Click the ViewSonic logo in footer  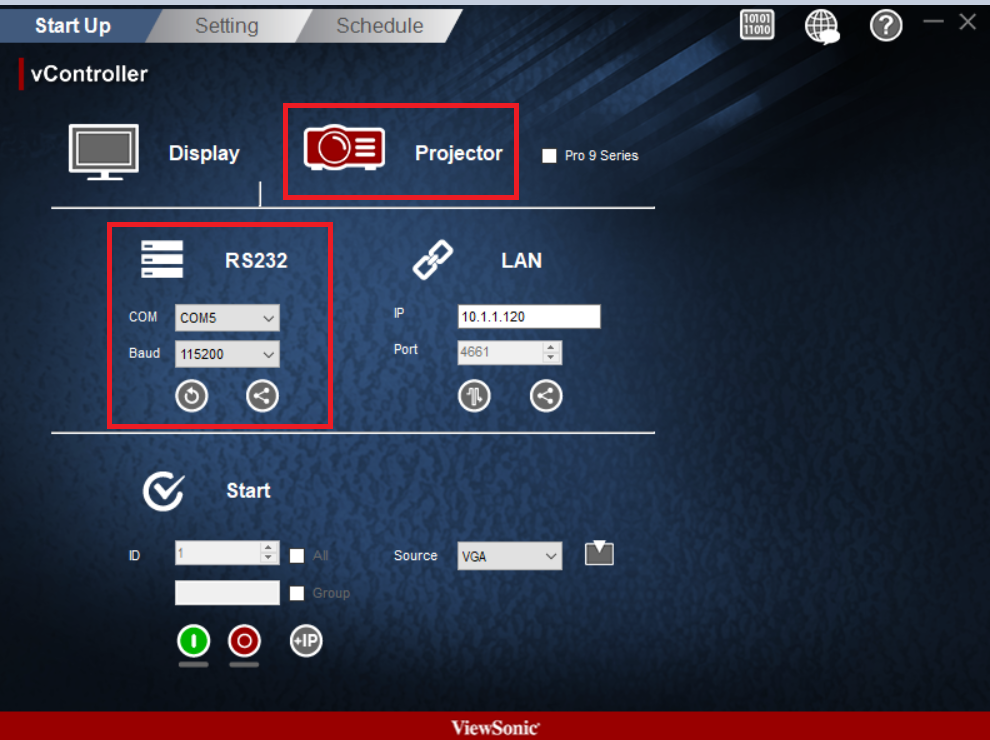point(496,727)
